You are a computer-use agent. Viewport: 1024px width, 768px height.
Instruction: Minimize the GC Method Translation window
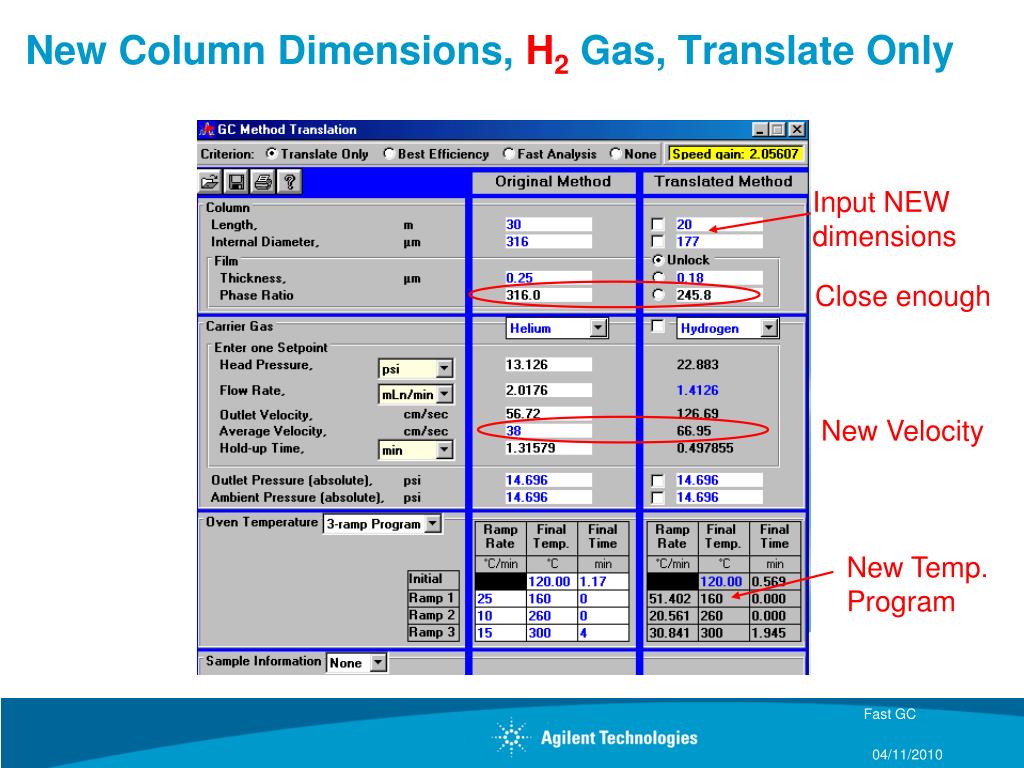pos(760,129)
